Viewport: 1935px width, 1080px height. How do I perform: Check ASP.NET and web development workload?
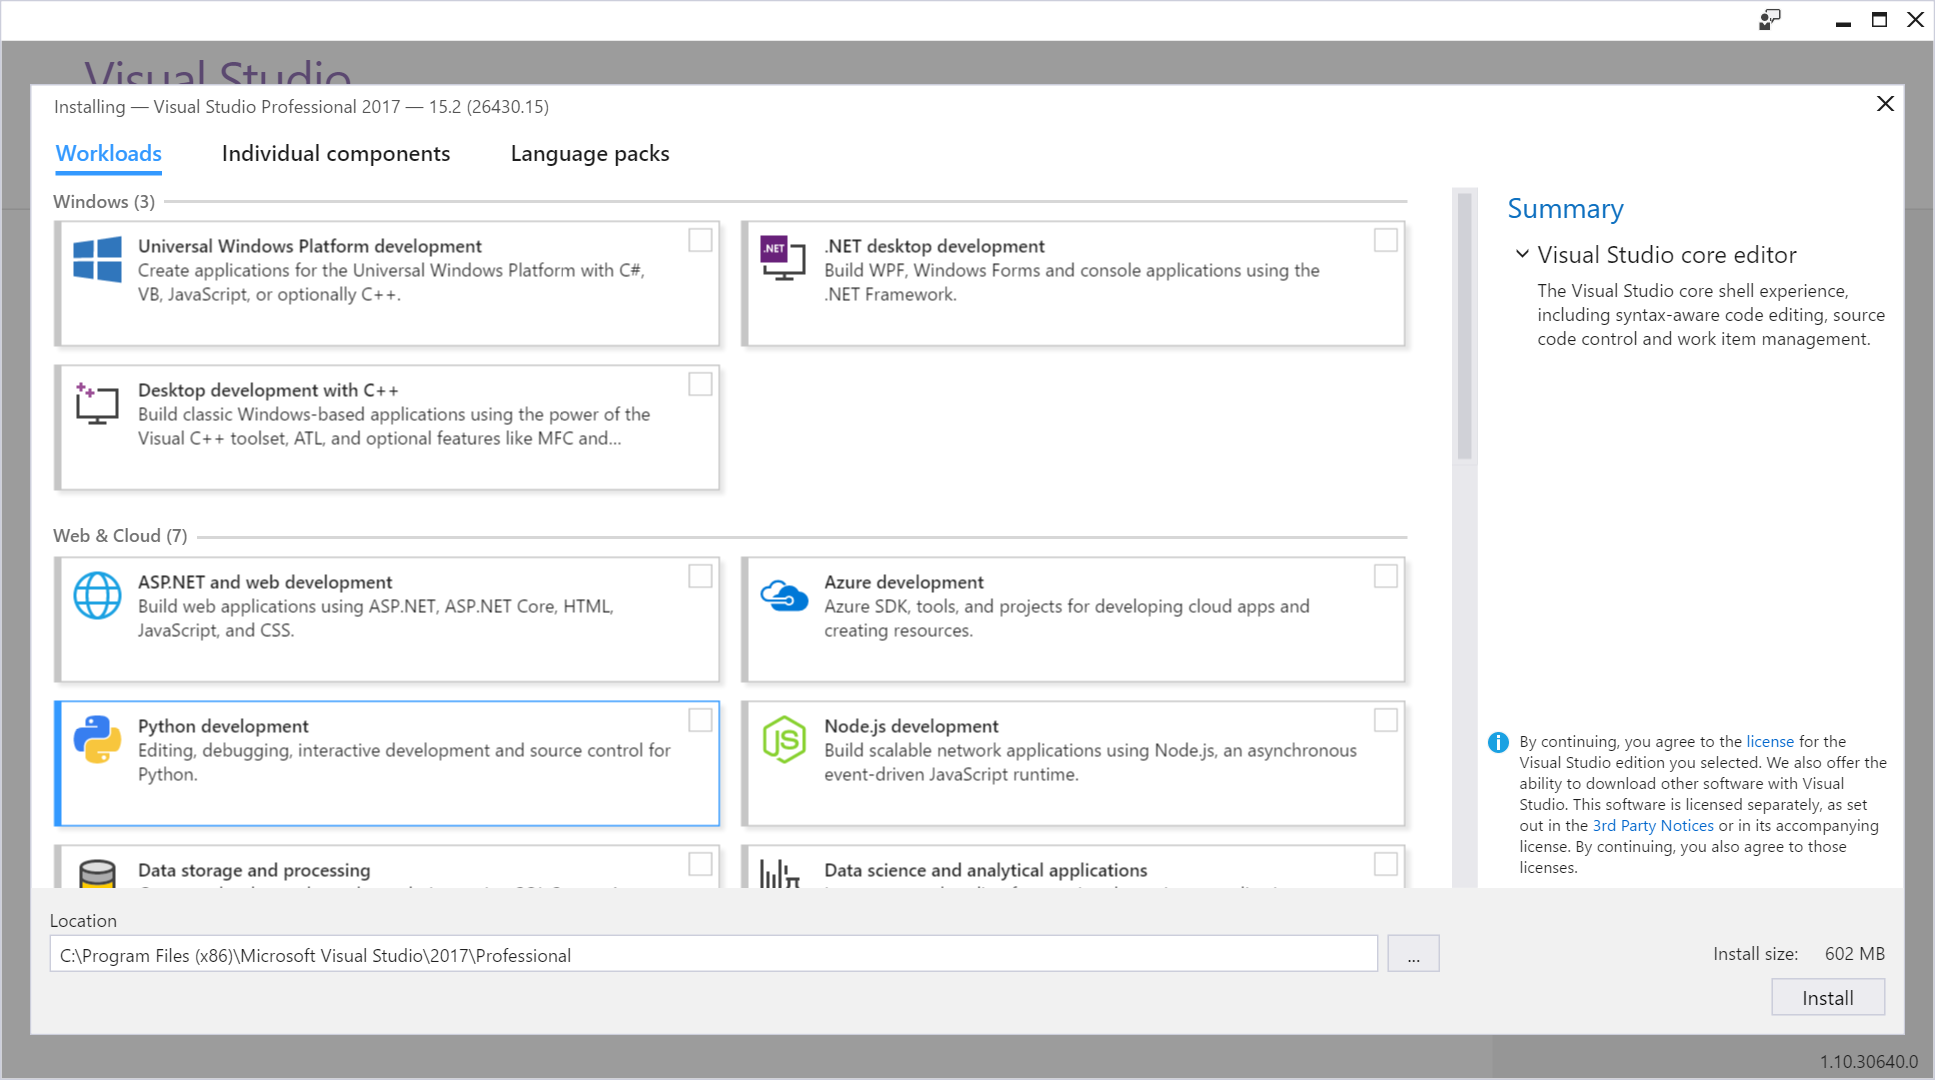[700, 576]
